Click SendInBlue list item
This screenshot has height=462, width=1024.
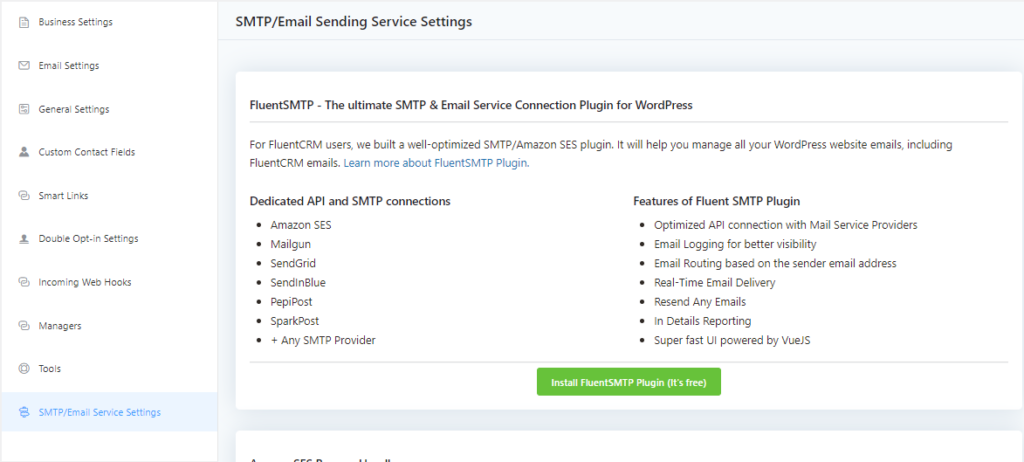pos(298,283)
